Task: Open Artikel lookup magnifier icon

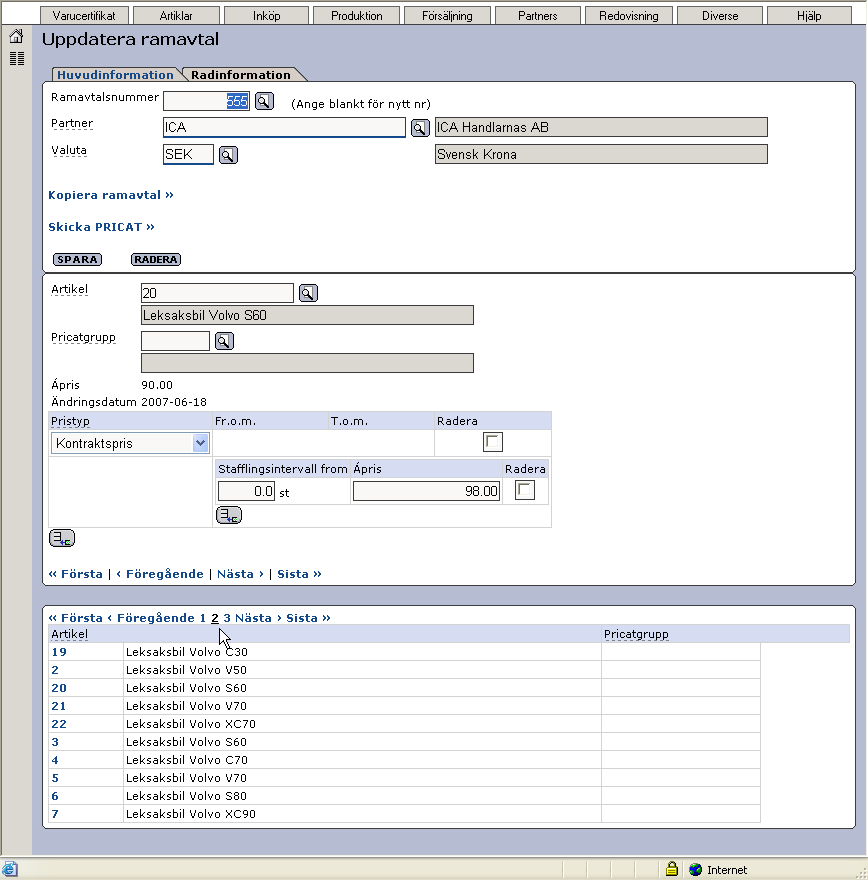Action: point(308,293)
